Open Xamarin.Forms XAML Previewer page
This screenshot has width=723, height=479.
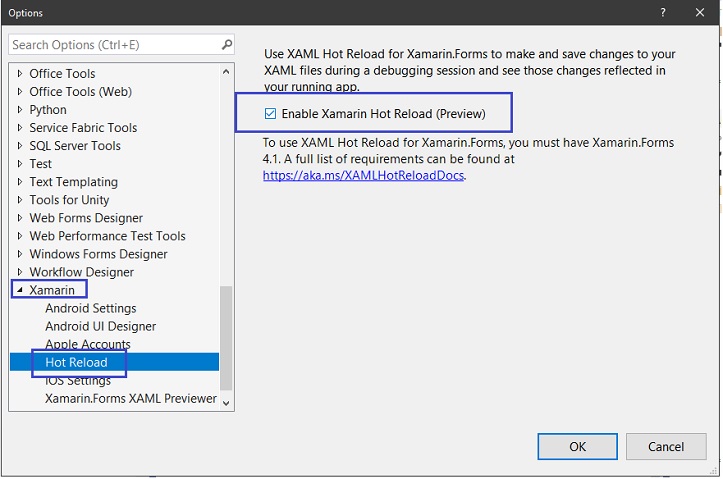tap(131, 398)
